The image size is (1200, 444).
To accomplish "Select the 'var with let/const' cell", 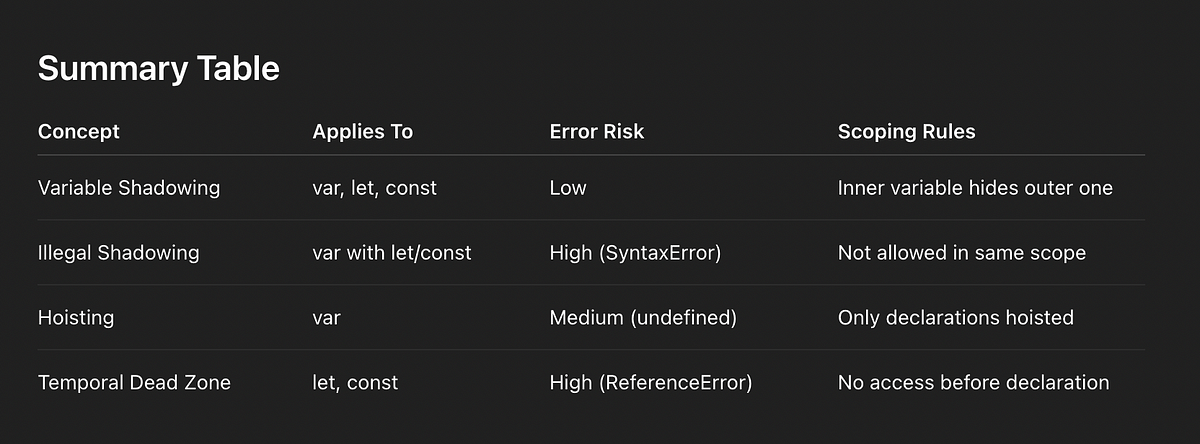I will [x=392, y=253].
